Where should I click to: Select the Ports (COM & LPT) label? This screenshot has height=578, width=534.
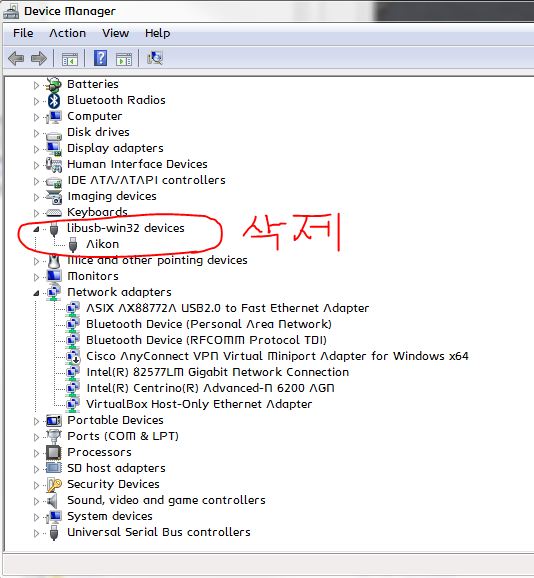(123, 436)
